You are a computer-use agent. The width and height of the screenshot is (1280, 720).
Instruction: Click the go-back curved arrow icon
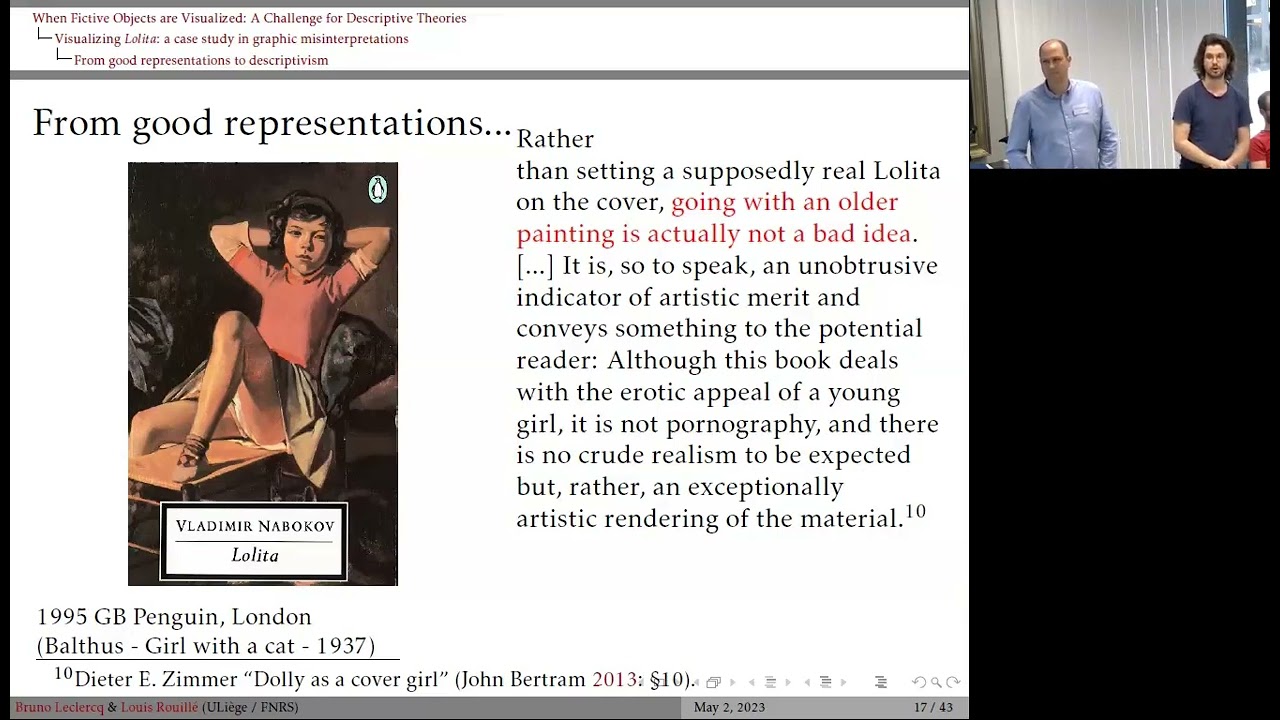point(919,682)
